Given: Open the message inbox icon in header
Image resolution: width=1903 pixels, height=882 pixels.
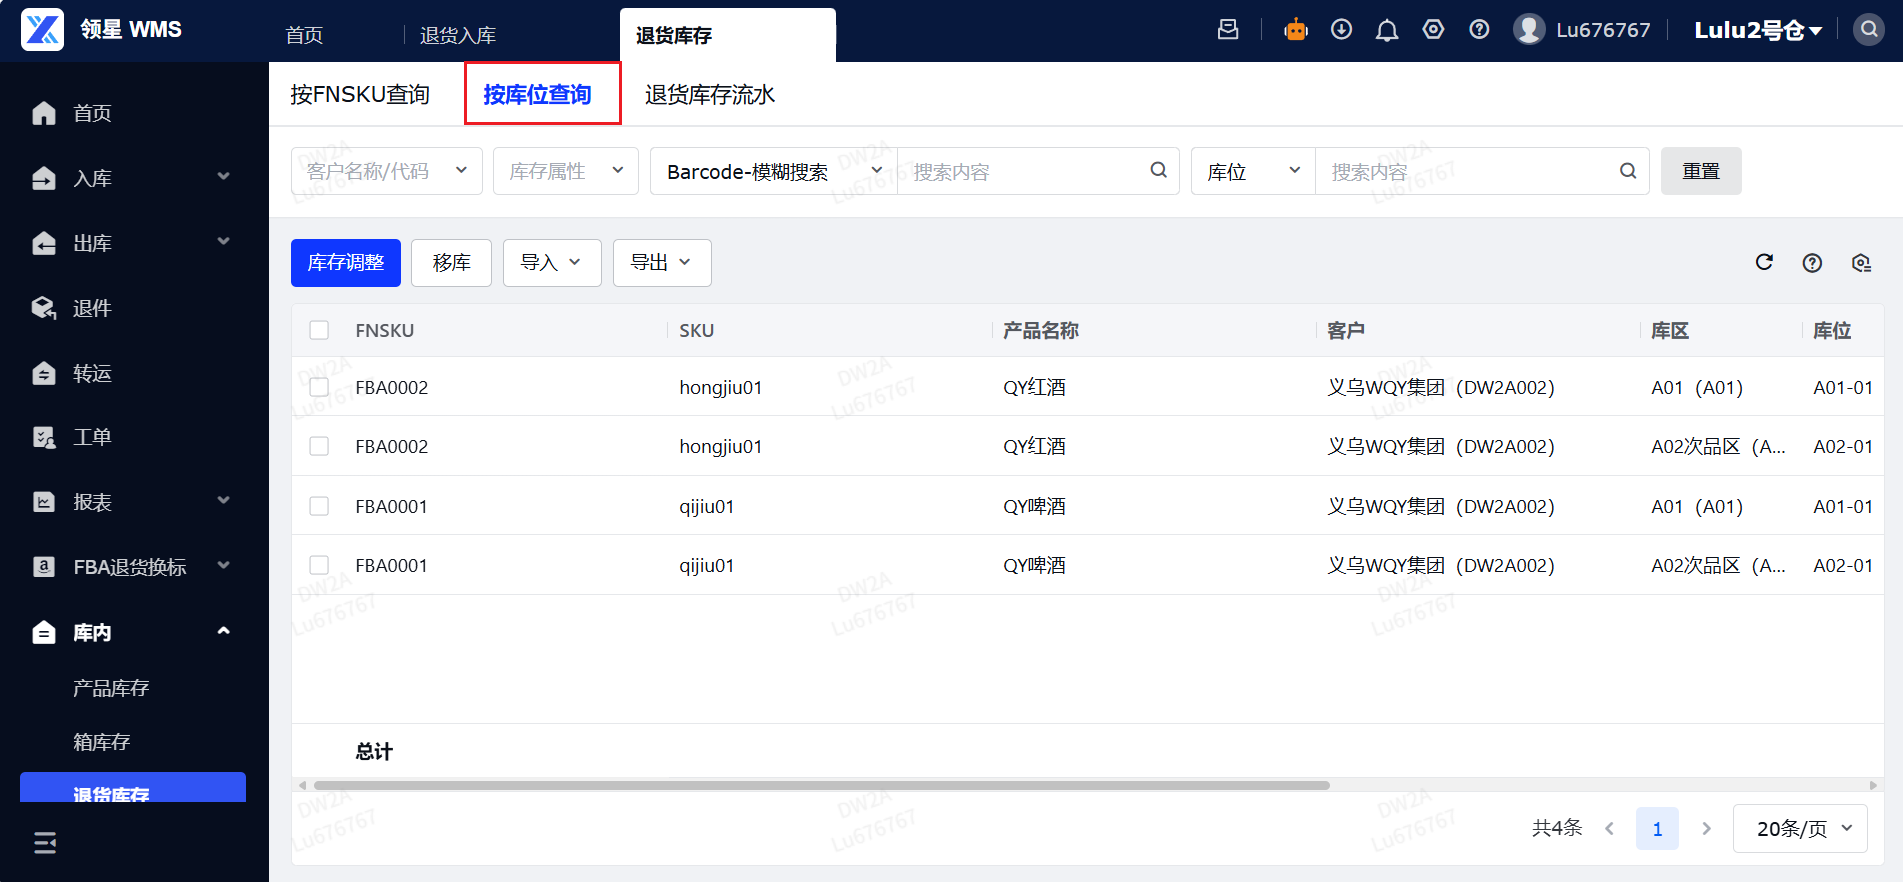Looking at the screenshot, I should [1228, 30].
